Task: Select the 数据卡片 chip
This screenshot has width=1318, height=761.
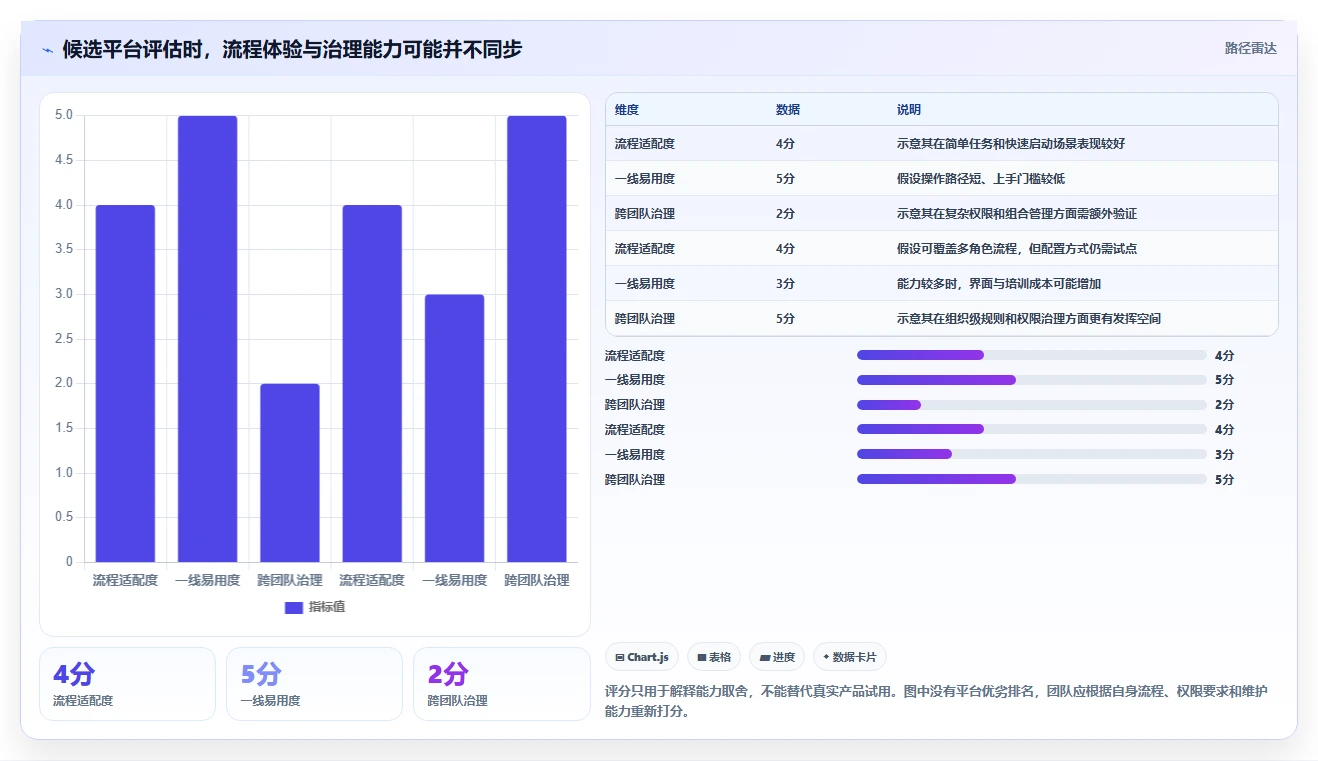Action: point(849,657)
